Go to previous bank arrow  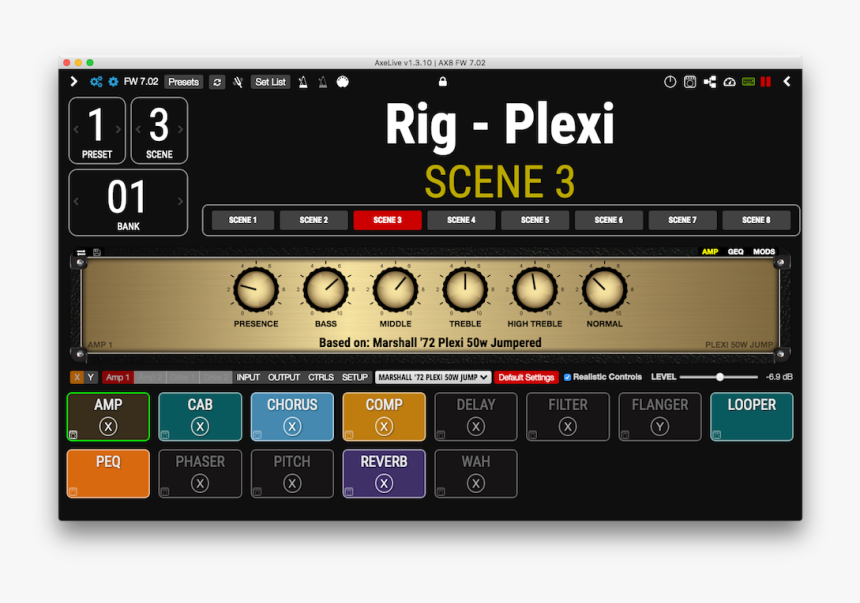76,201
